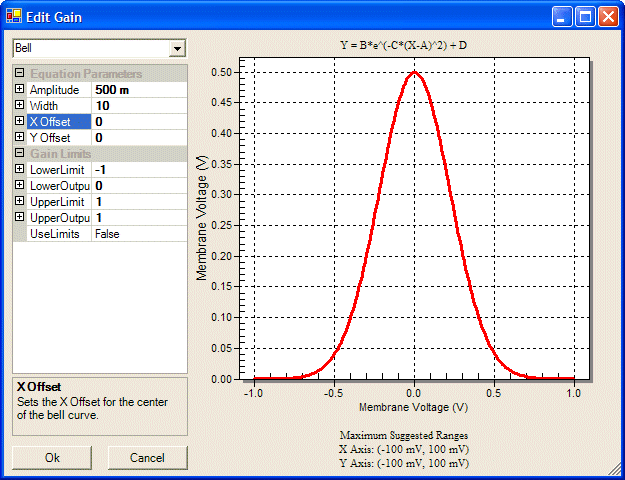Maximize the Edit Gain window

coord(585,17)
